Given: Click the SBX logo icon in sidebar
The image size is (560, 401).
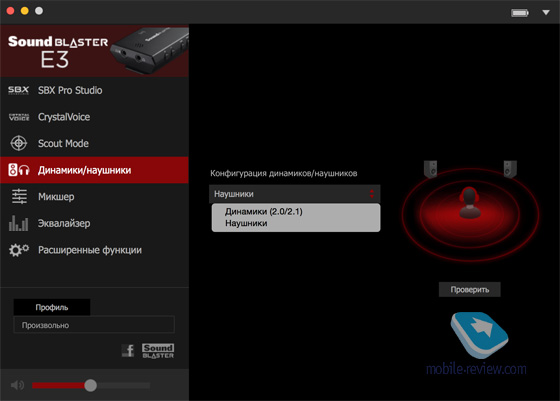Looking at the screenshot, I should (x=18, y=90).
